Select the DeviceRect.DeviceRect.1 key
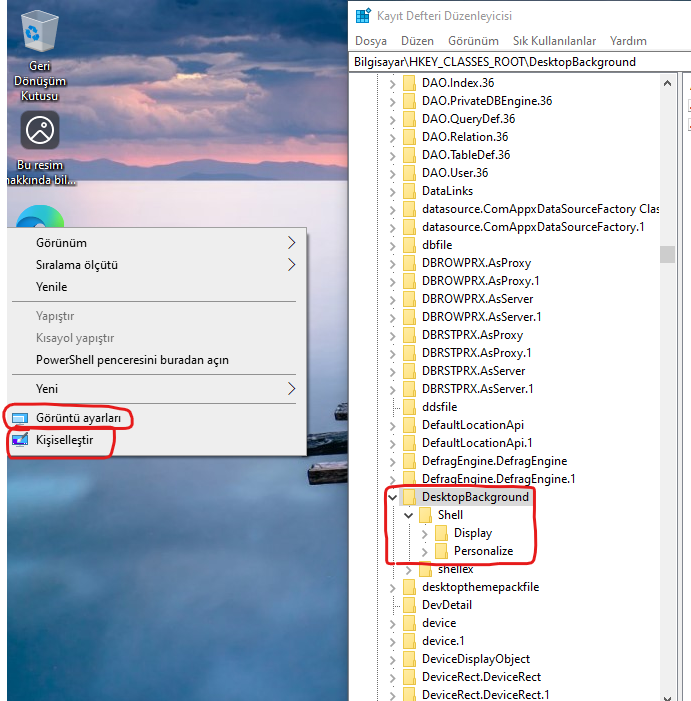The width and height of the screenshot is (691, 701). point(485,695)
